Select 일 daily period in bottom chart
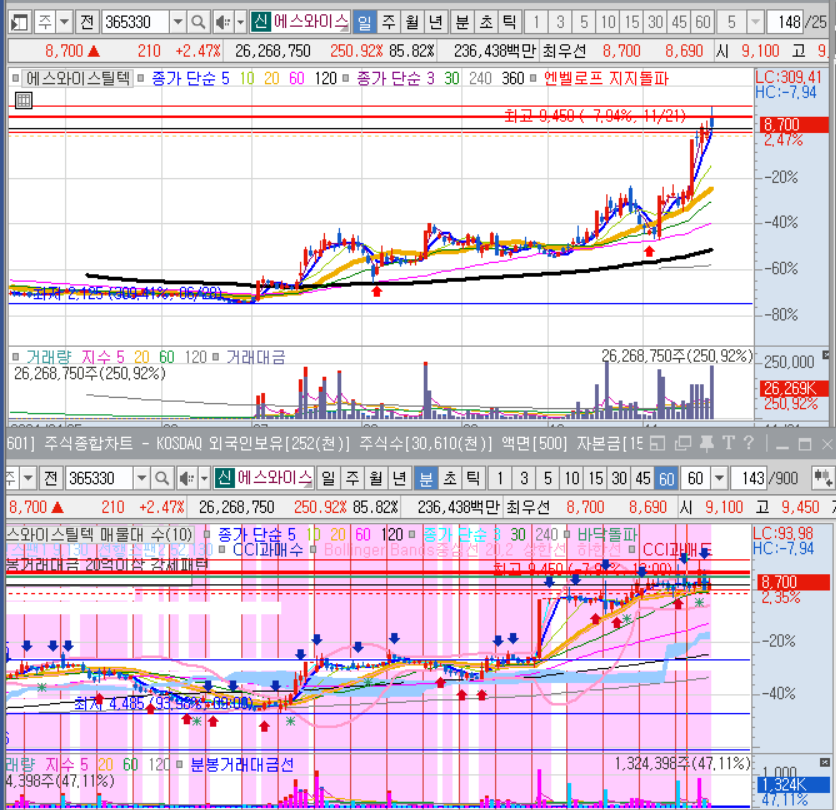 click(x=328, y=478)
